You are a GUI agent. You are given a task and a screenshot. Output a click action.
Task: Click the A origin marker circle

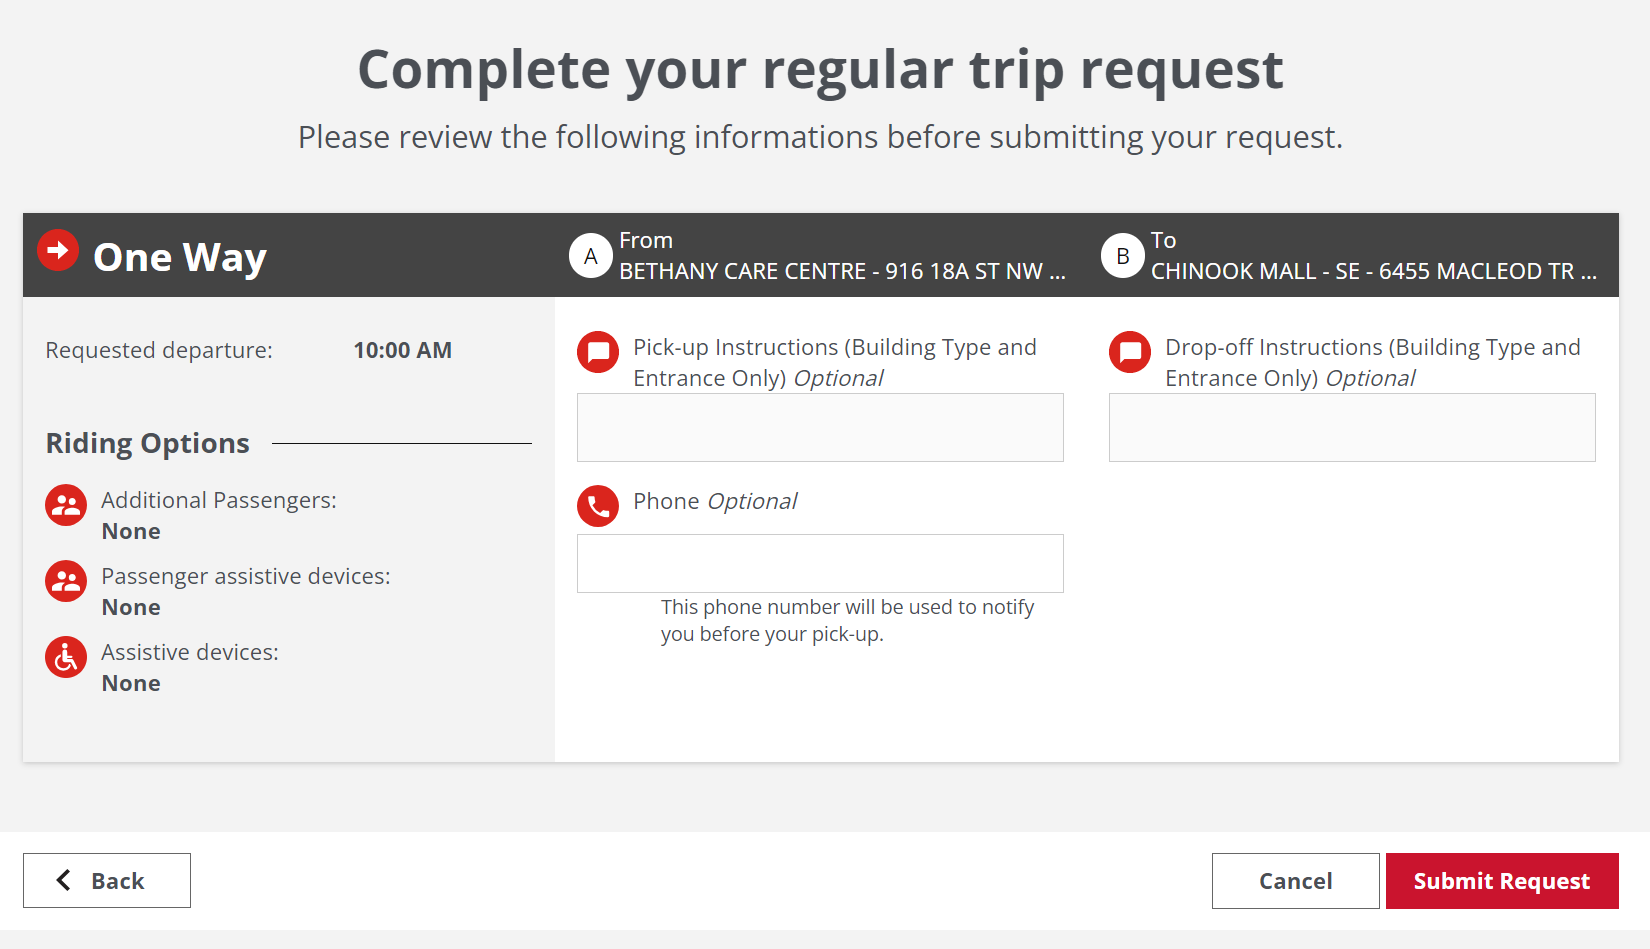click(x=591, y=256)
